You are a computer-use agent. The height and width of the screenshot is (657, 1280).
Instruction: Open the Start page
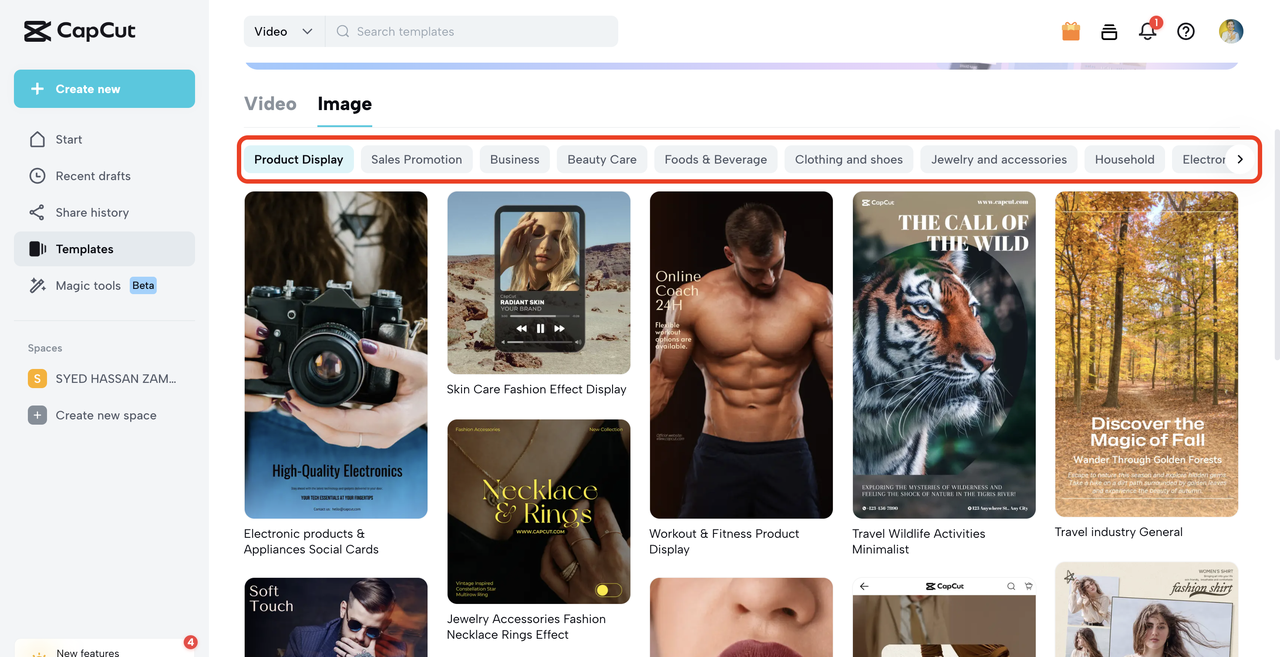coord(104,139)
